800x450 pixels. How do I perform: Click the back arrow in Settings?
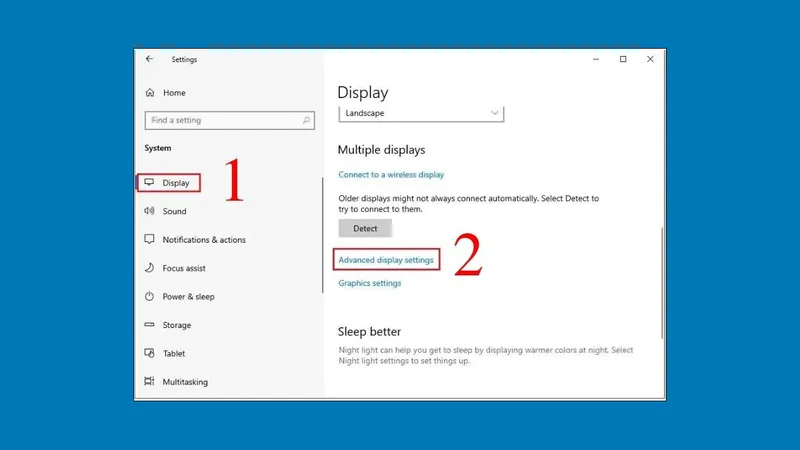[150, 59]
